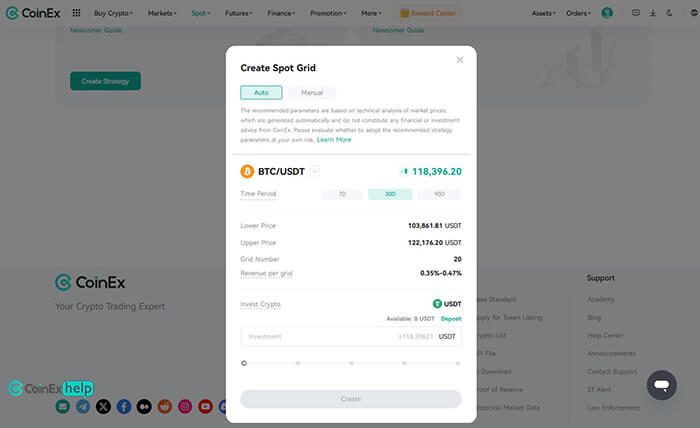Open CoinEx Reddit social icon

tap(165, 406)
